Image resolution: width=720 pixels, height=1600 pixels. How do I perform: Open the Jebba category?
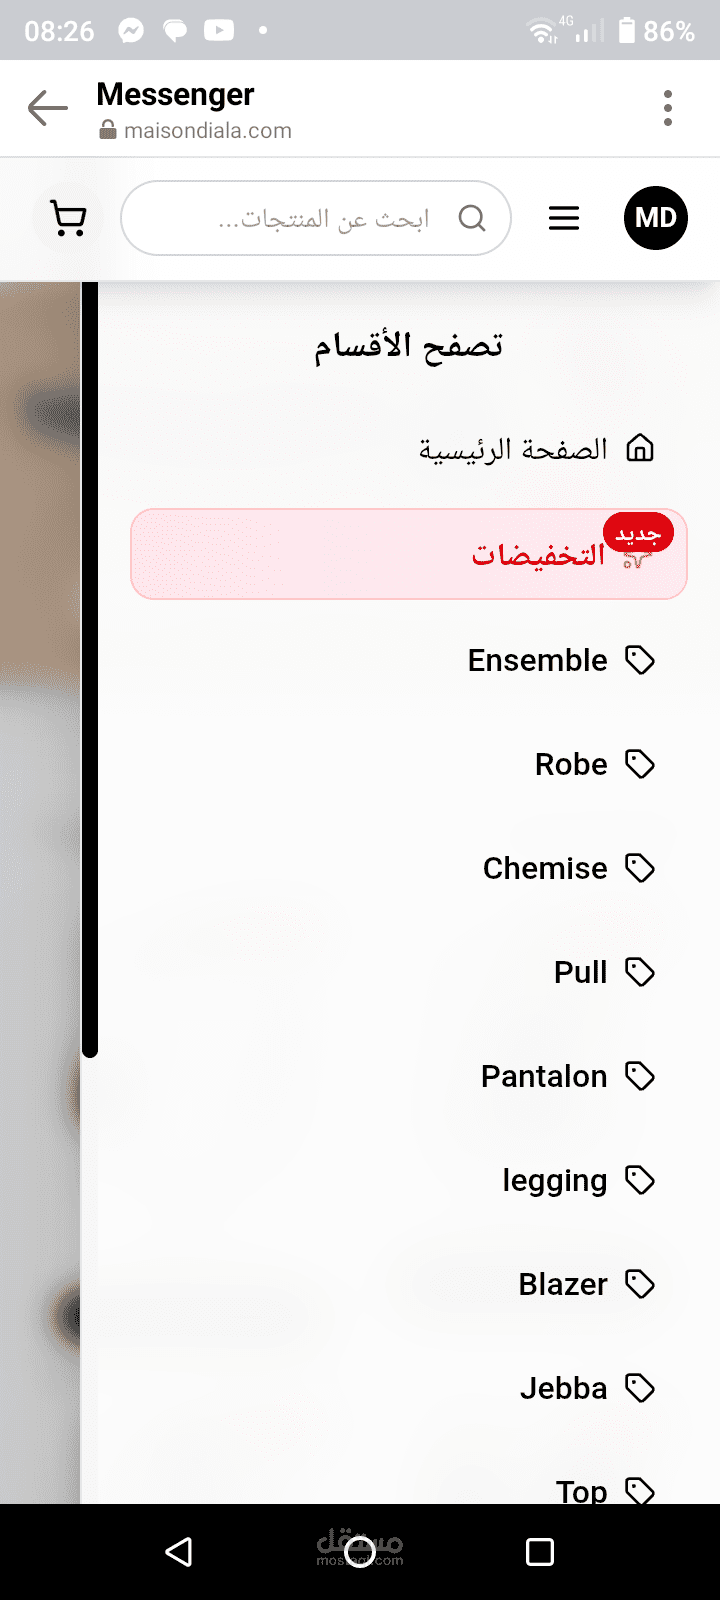pyautogui.click(x=563, y=1389)
